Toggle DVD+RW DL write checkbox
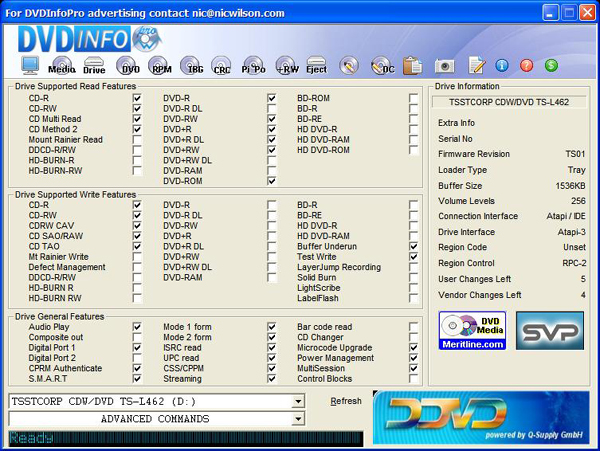This screenshot has width=600, height=451. click(272, 267)
